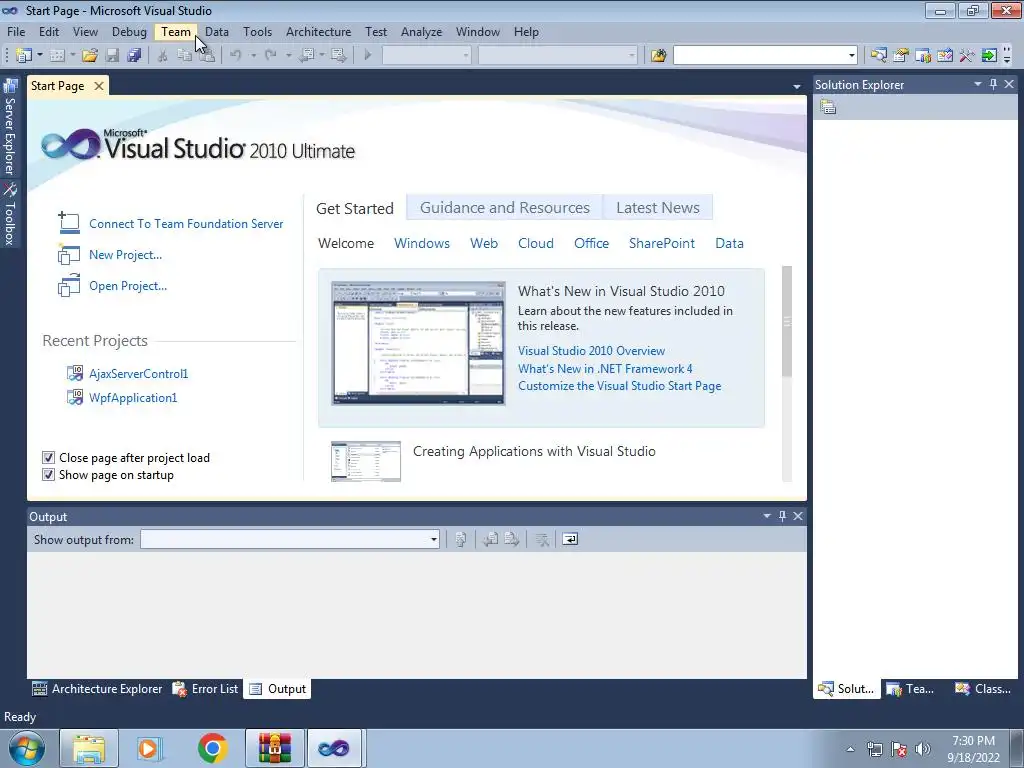
Task: Open the toolbar options overflow arrow
Action: tap(1007, 56)
